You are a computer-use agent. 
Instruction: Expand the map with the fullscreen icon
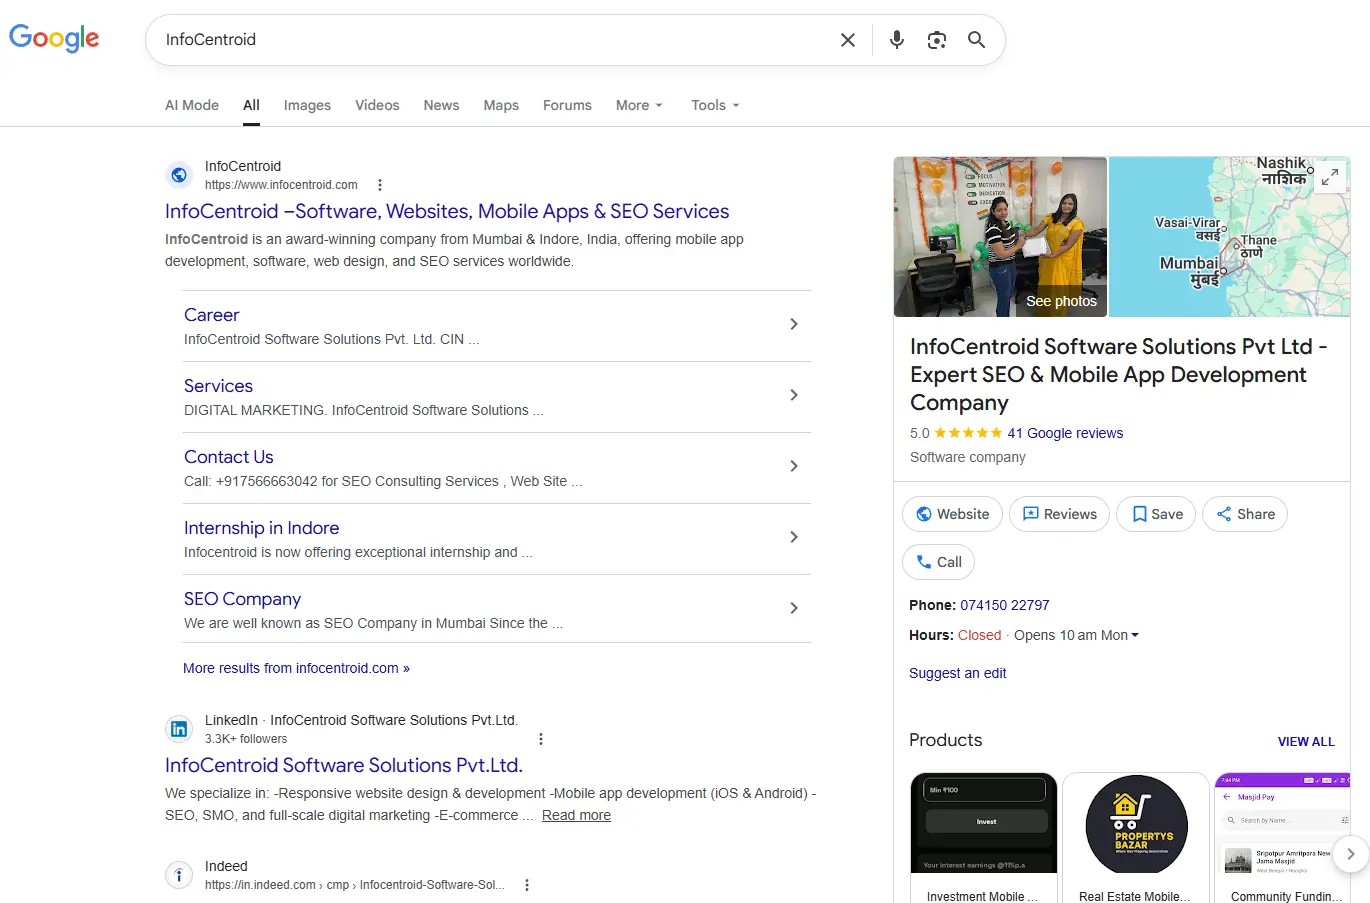pyautogui.click(x=1329, y=177)
